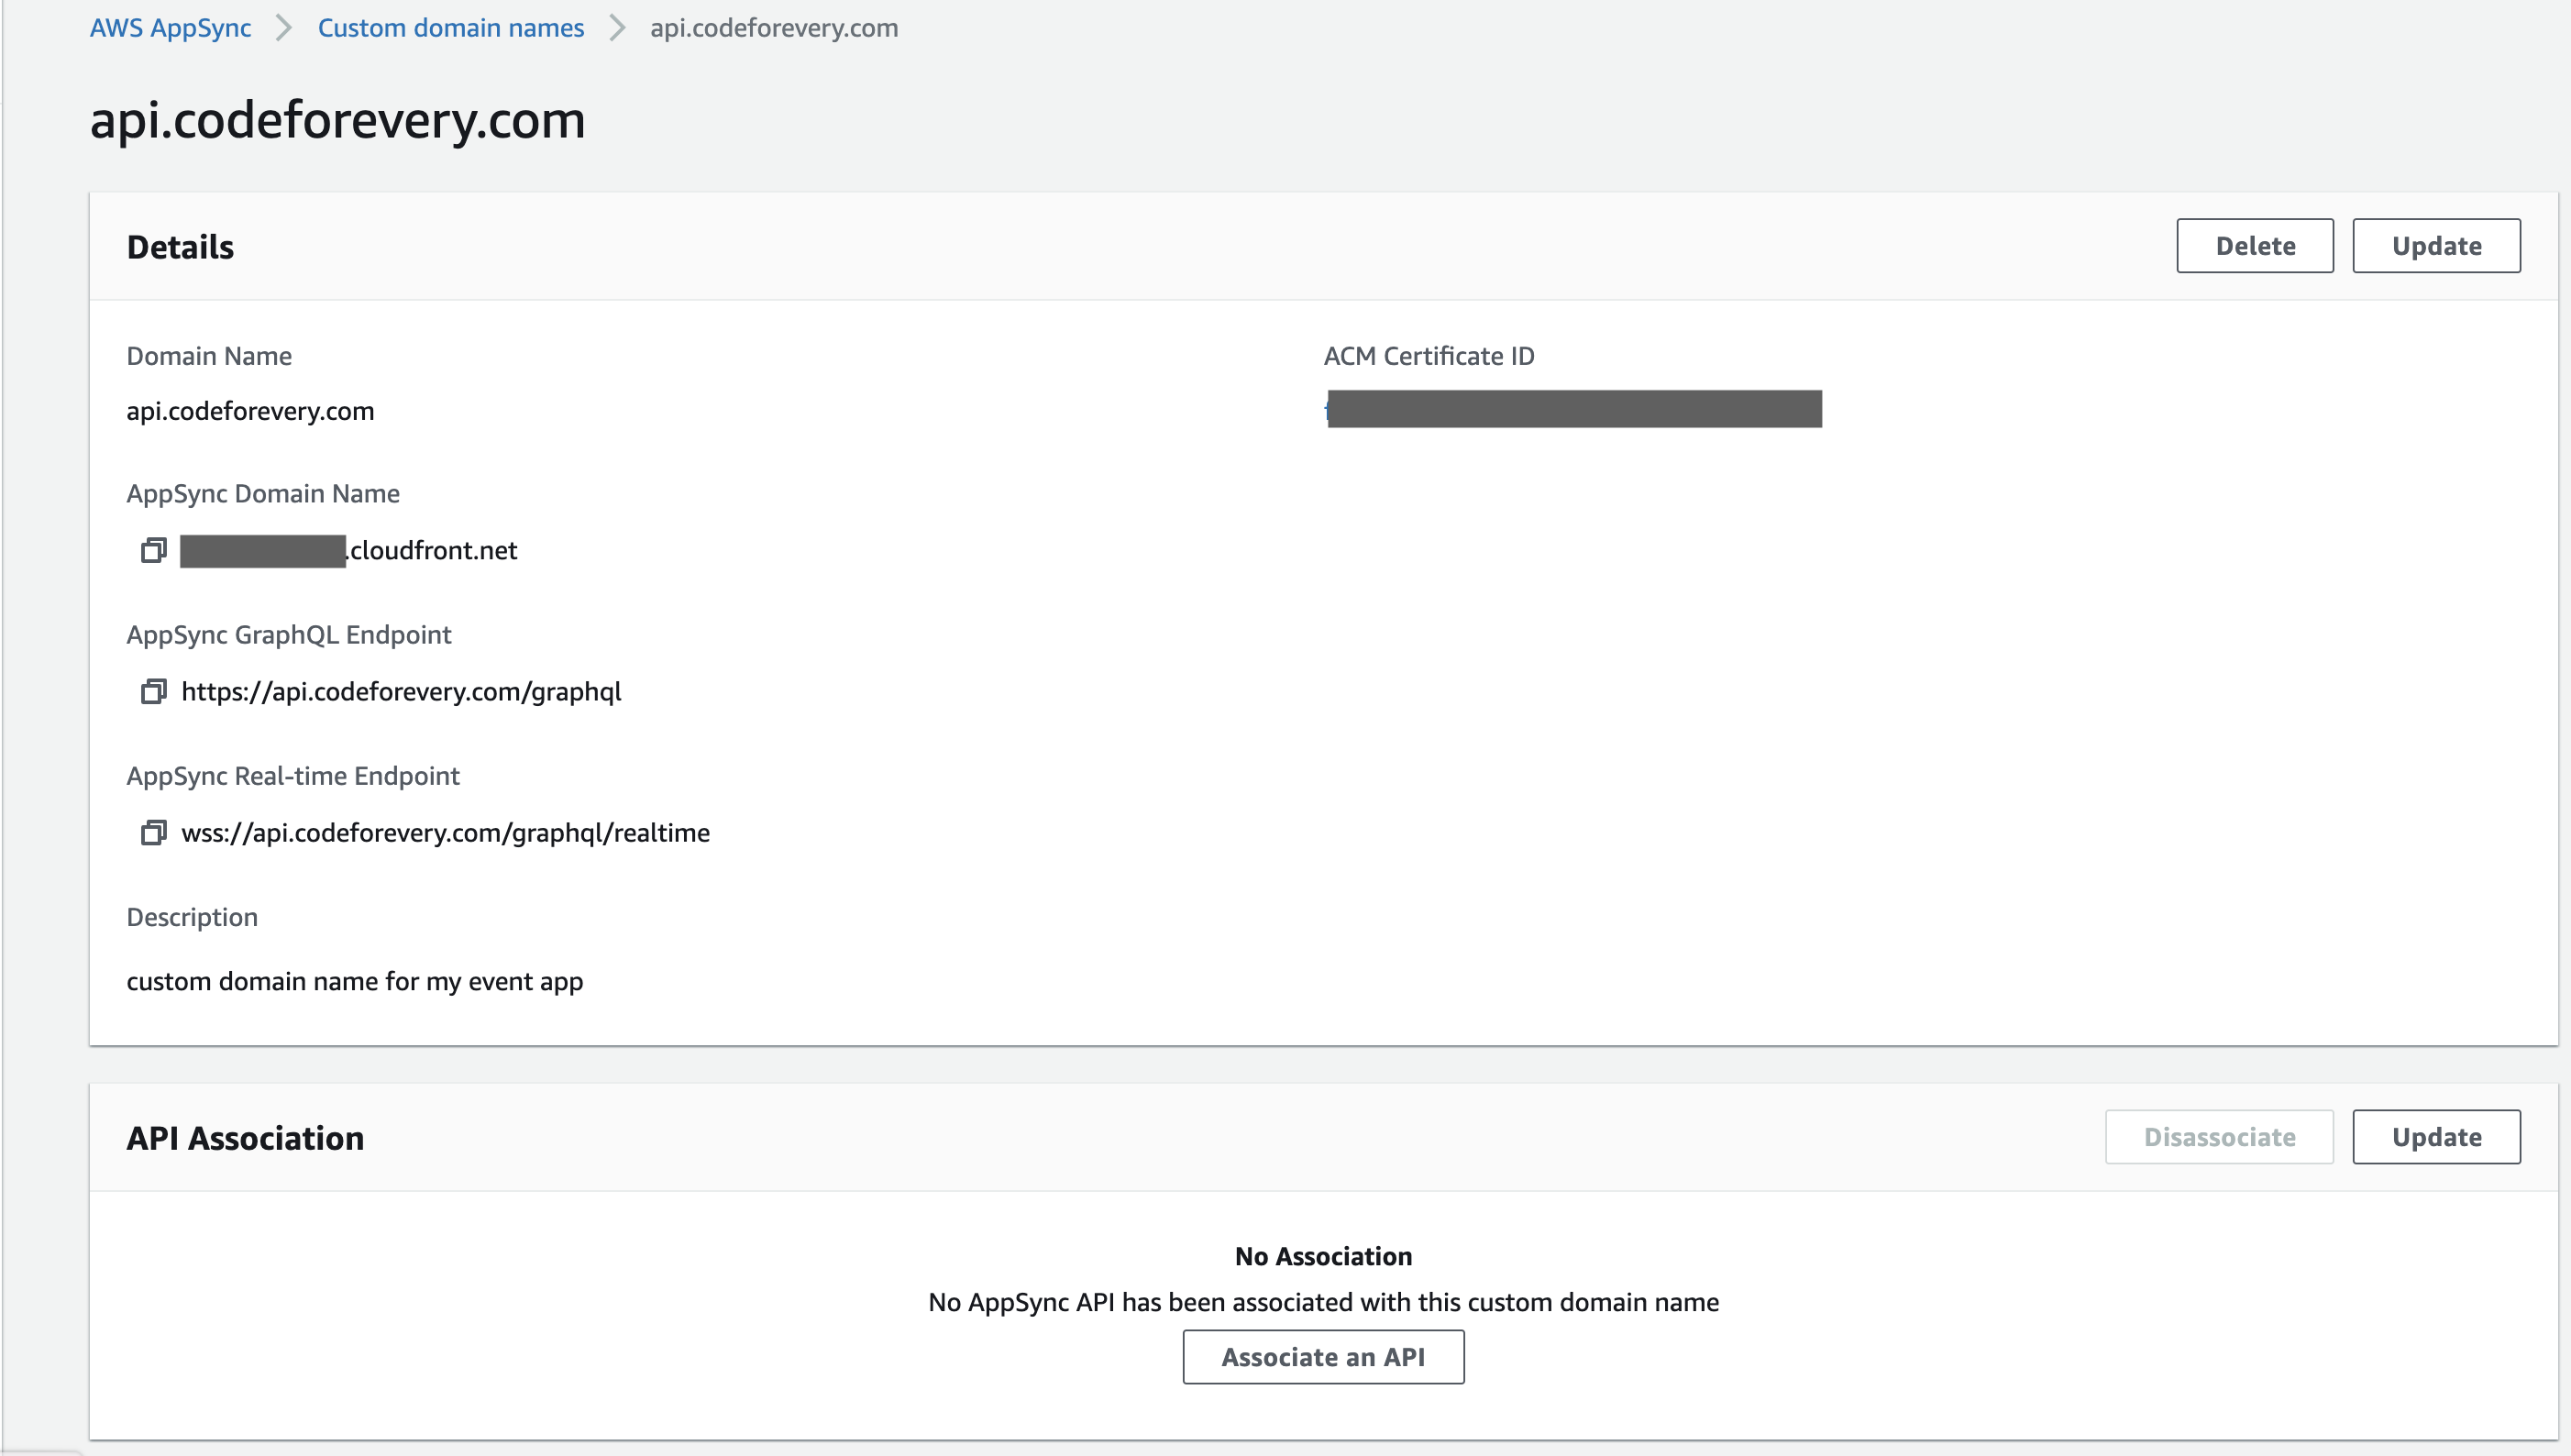Viewport: 2571px width, 1456px height.
Task: Copy the AppSync Real-time Endpoint wss URL
Action: [x=153, y=832]
